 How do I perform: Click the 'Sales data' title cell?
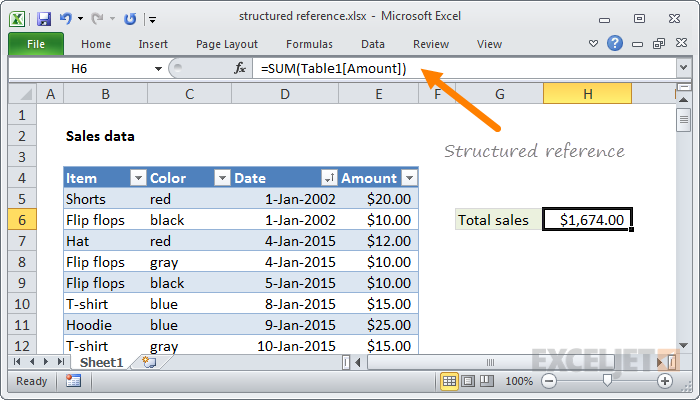[x=100, y=136]
